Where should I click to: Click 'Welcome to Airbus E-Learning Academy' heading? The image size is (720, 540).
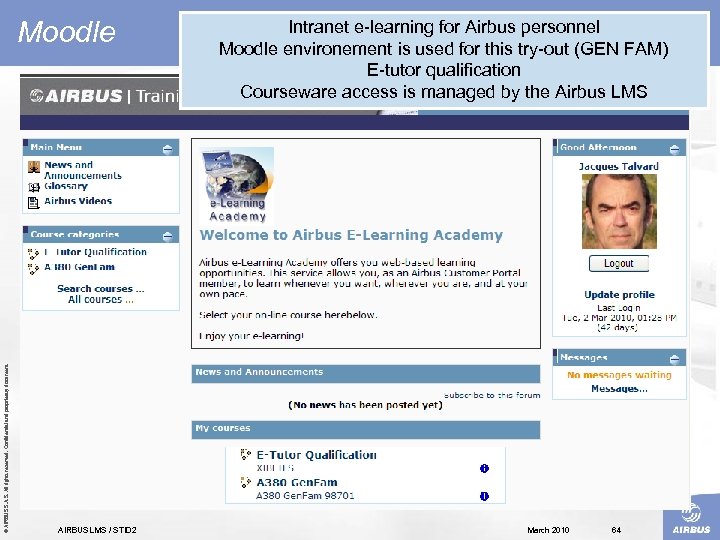(351, 235)
